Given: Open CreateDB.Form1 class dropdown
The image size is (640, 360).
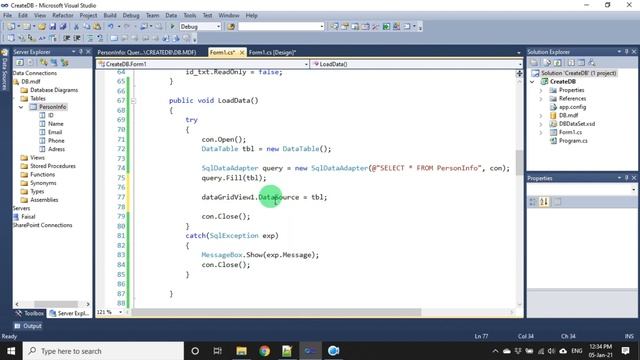Looking at the screenshot, I should pos(306,64).
